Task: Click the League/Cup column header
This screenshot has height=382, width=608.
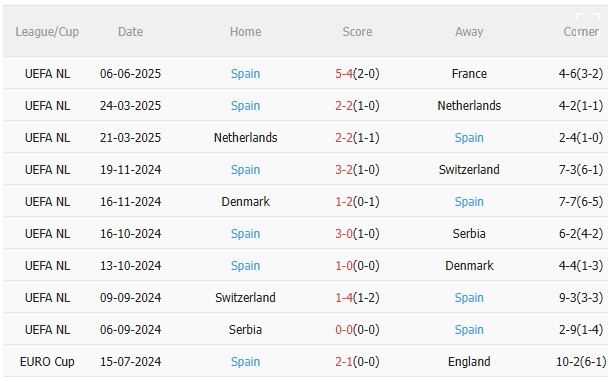Action: pos(47,32)
